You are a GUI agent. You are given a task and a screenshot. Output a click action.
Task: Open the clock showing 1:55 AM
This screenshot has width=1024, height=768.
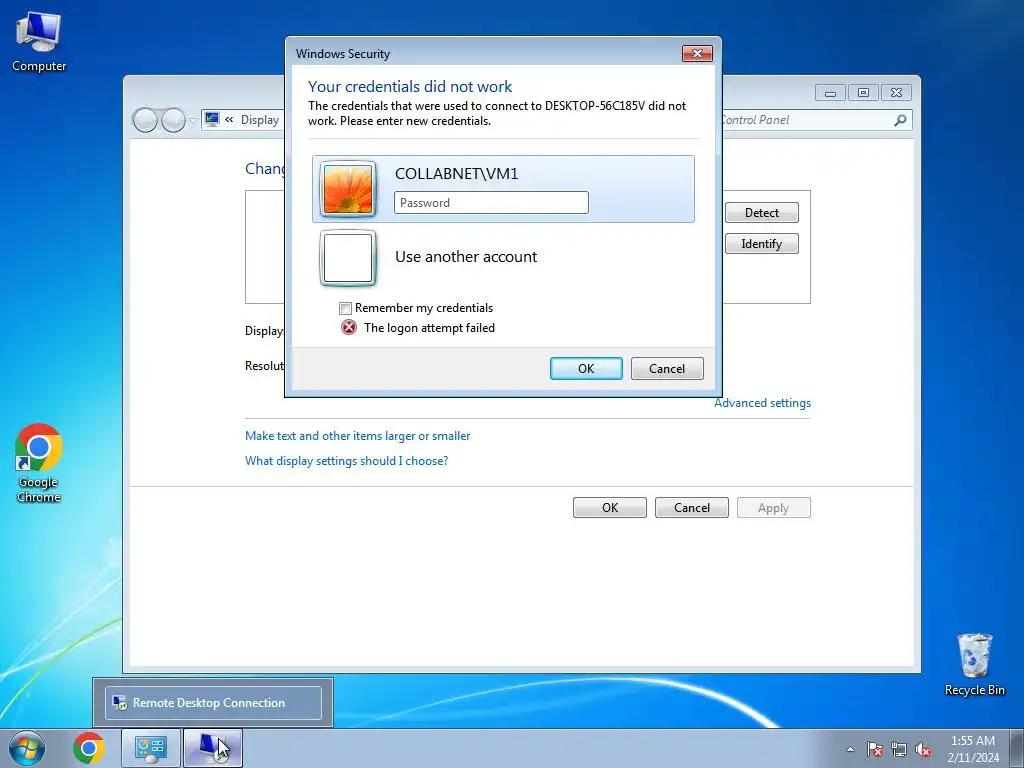tap(973, 748)
